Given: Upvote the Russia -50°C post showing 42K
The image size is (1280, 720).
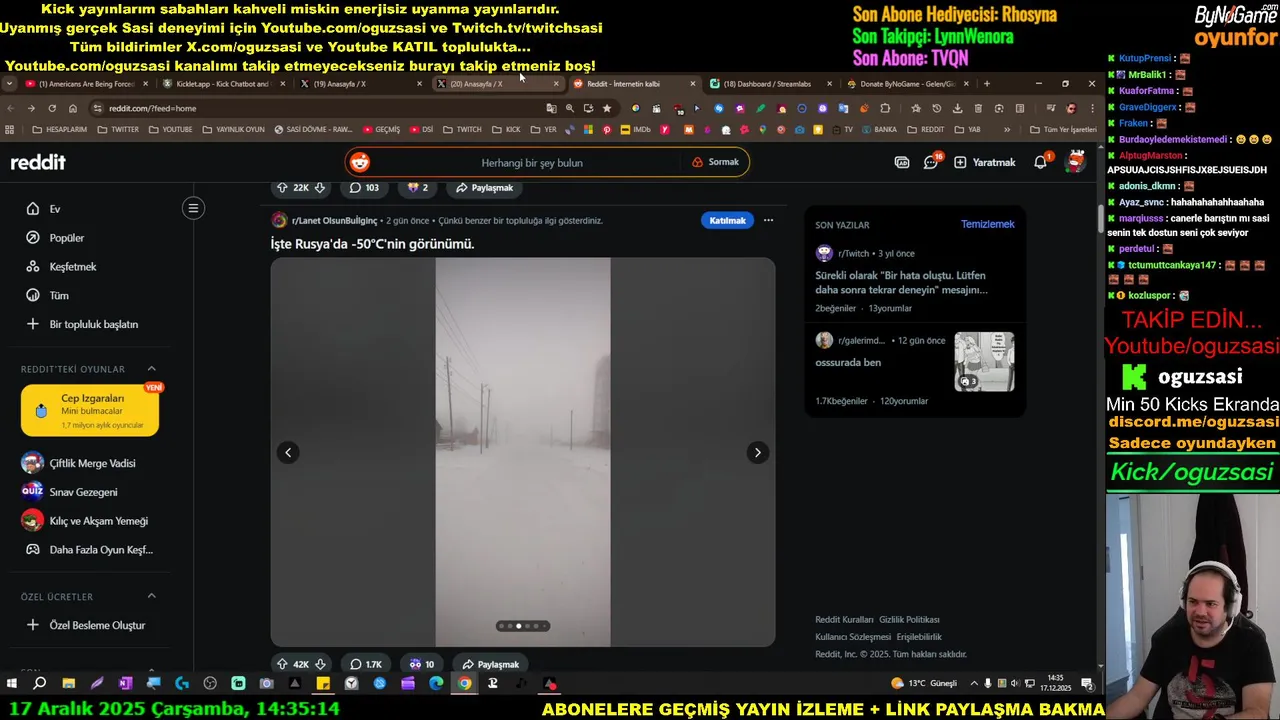Looking at the screenshot, I should pos(282,664).
